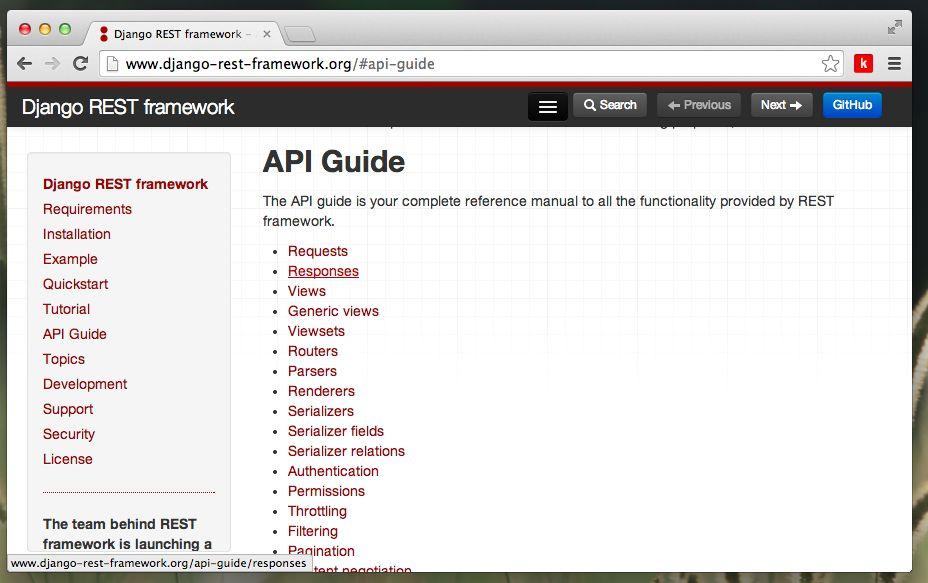Open the Chrome hamburger menu
Viewport: 928px width, 583px height.
[x=894, y=63]
